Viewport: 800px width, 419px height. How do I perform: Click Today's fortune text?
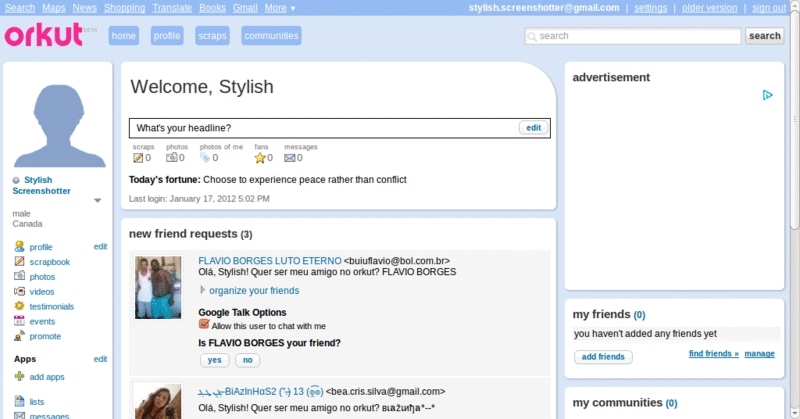click(x=267, y=180)
